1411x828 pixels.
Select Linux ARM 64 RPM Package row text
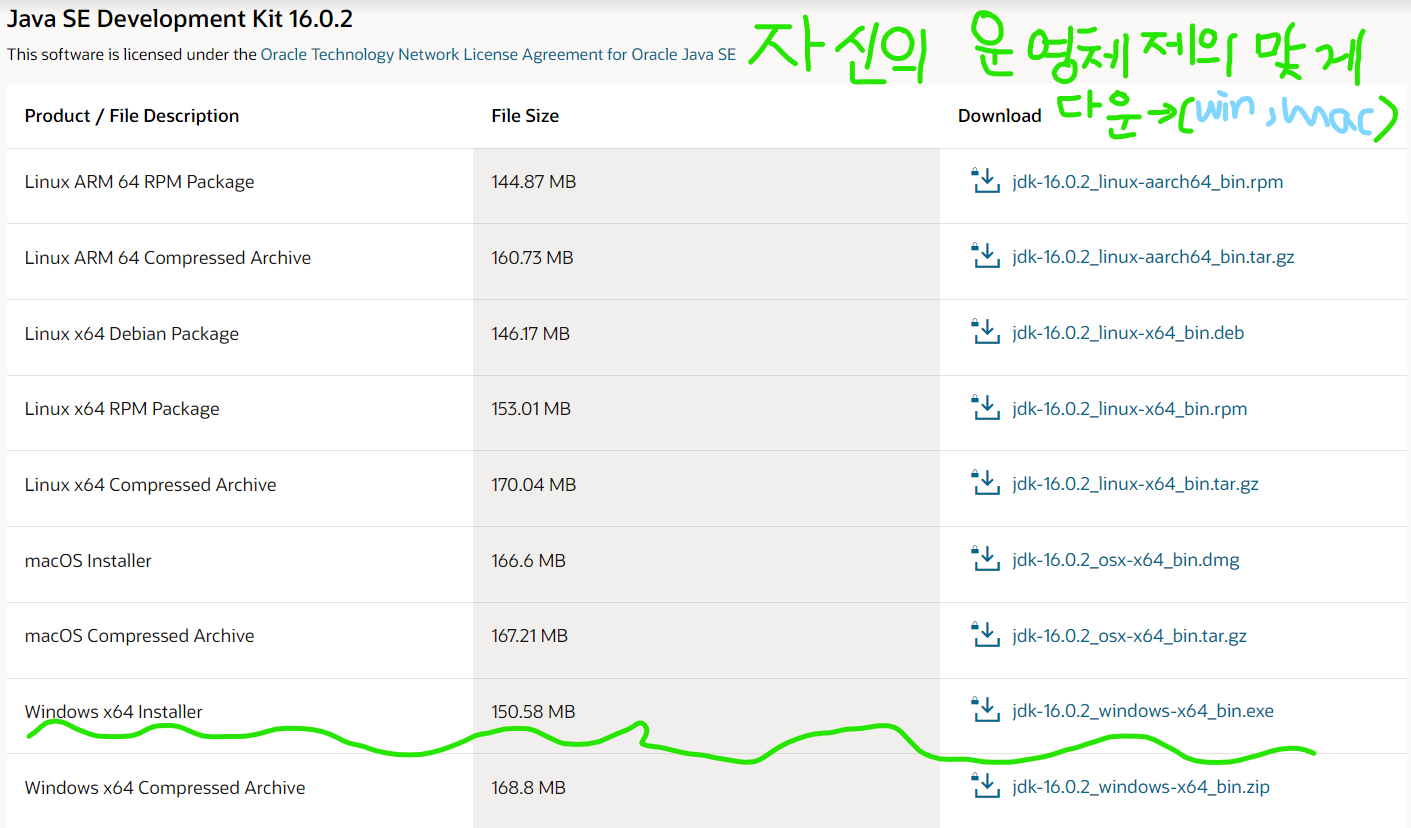[x=140, y=182]
